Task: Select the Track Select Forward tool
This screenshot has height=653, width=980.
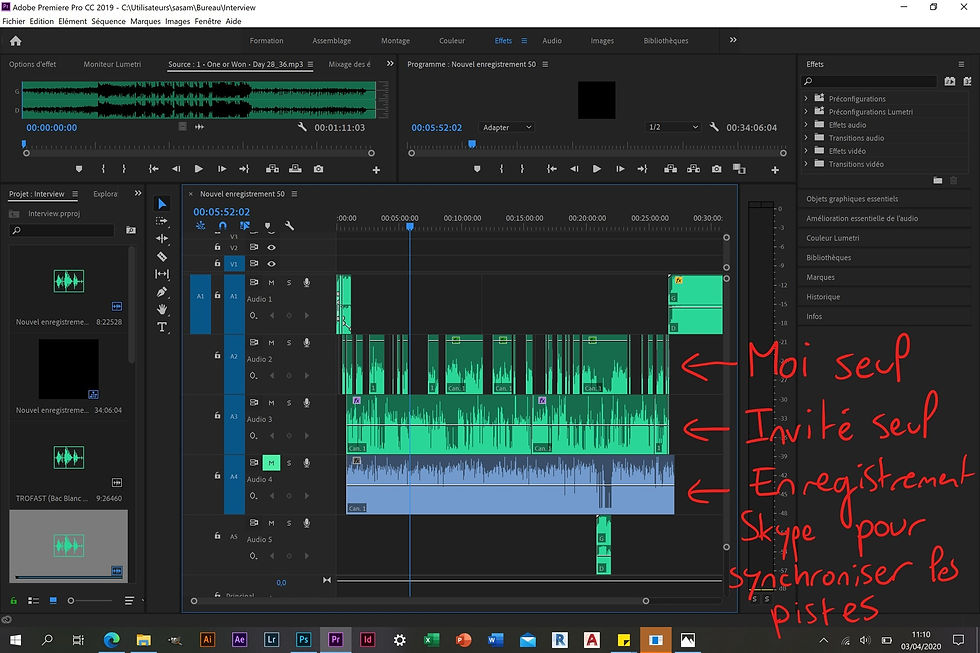Action: [x=162, y=221]
